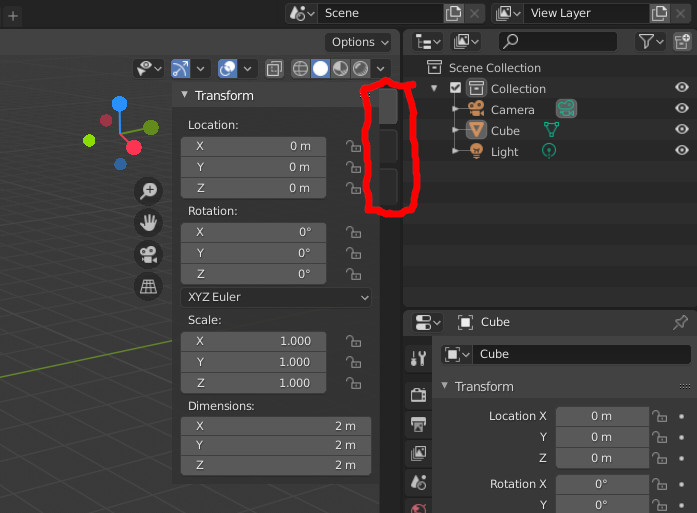Click the view layer browse icon
Image resolution: width=697 pixels, height=513 pixels.
pos(508,13)
